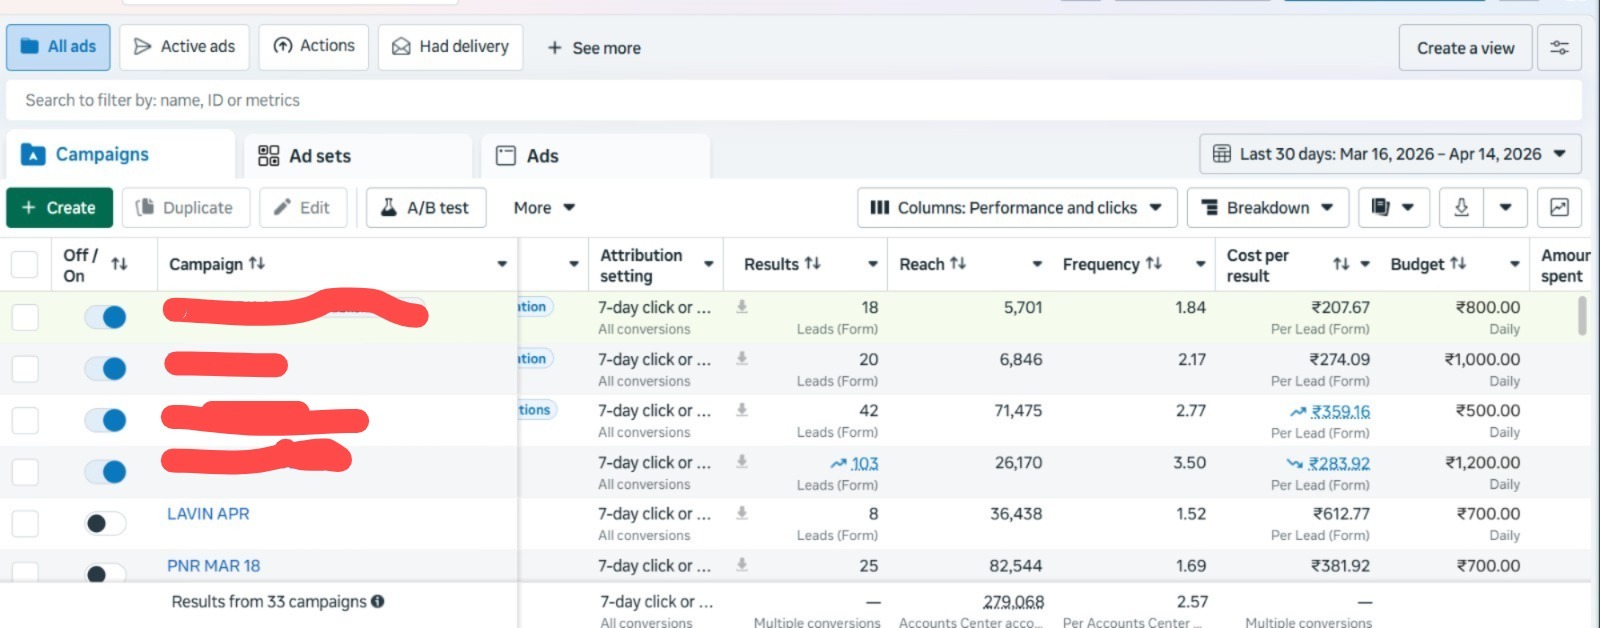Screen dimensions: 1600x628
Task: Open the Attribution setting column dropdown arrow
Action: pos(708,264)
